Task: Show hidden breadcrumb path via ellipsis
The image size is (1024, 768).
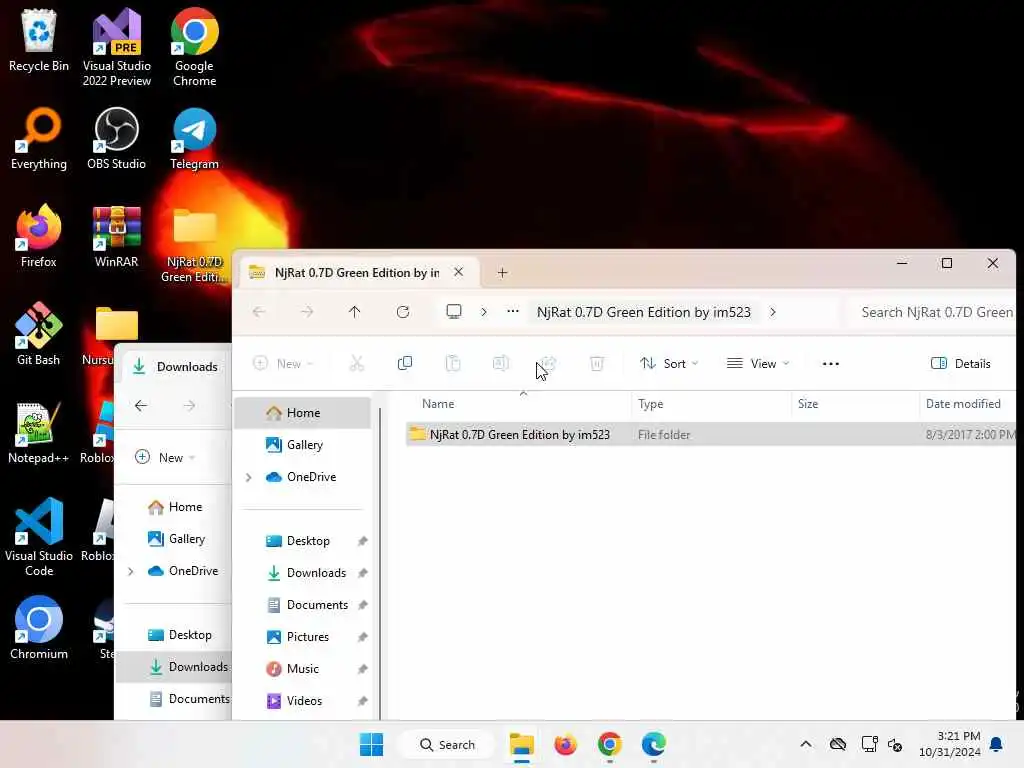Action: pyautogui.click(x=513, y=312)
